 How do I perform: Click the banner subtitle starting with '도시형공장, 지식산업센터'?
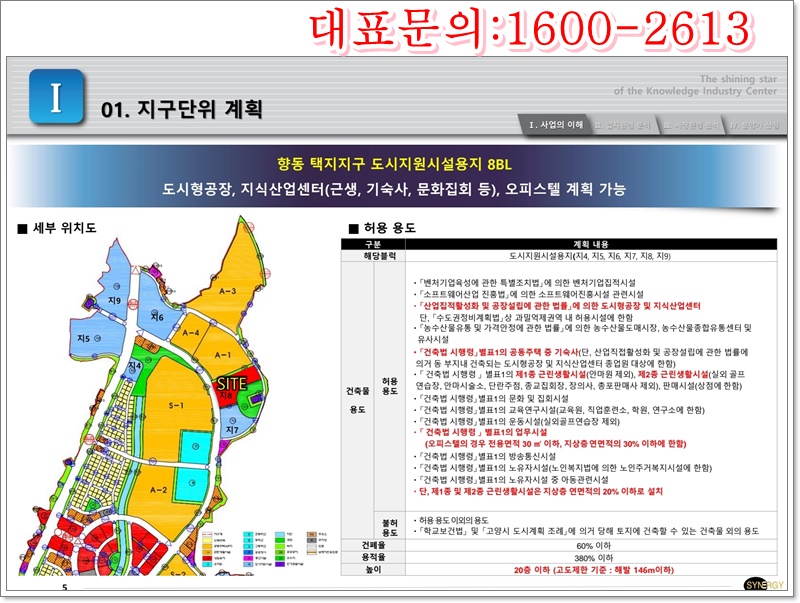point(394,189)
